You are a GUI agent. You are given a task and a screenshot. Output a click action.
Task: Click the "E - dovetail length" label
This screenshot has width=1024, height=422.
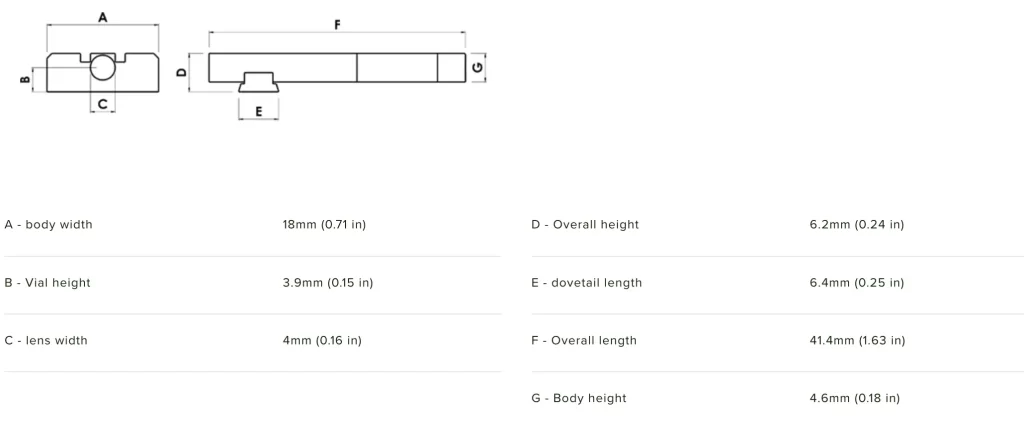(x=586, y=283)
